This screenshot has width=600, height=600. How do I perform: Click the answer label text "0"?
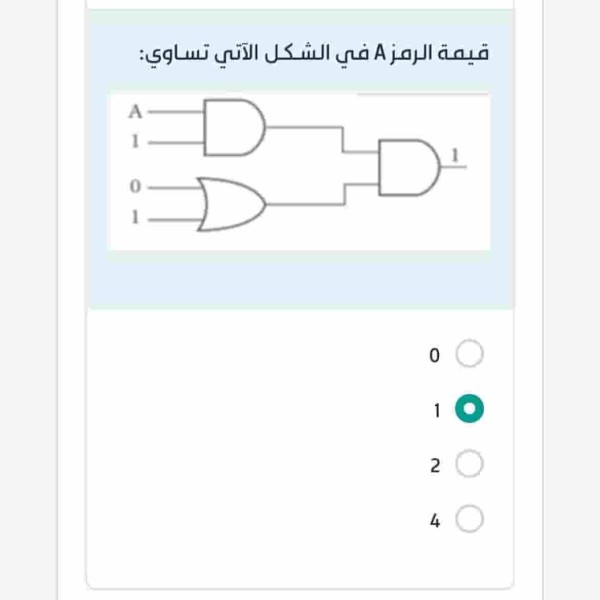(434, 355)
